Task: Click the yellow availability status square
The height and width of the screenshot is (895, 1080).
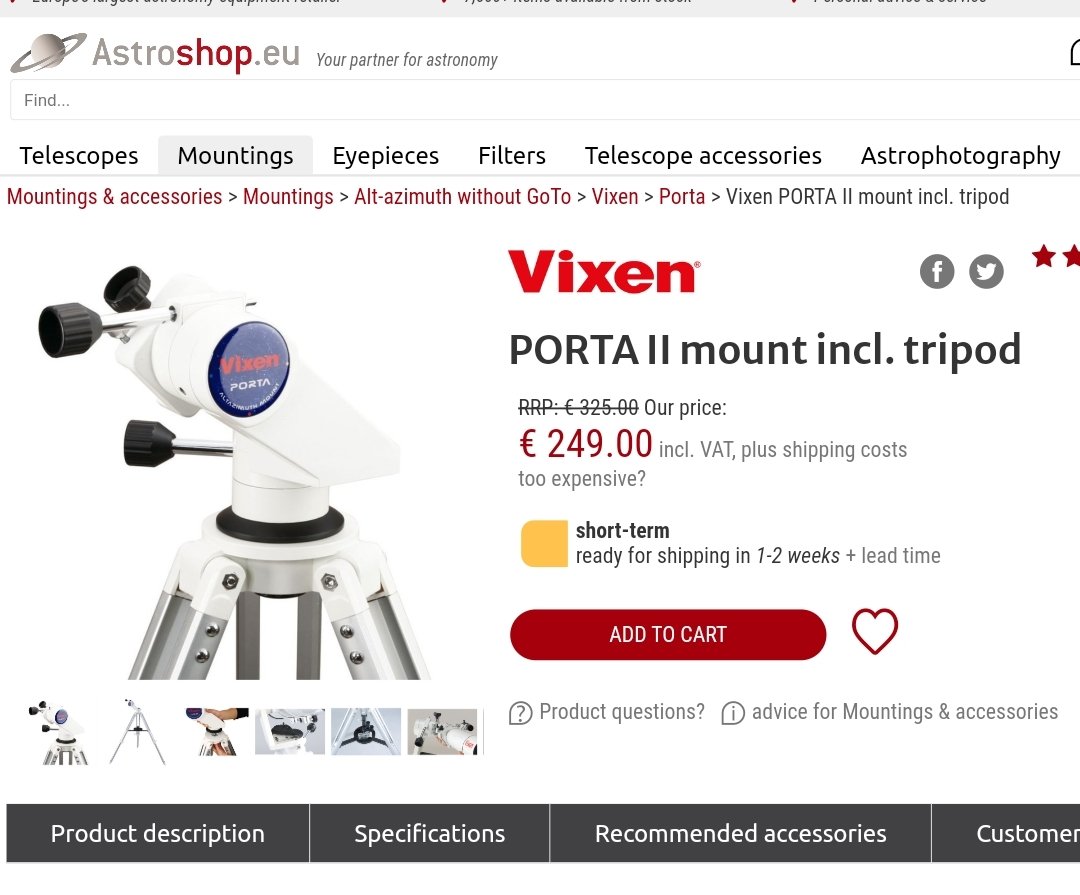Action: 544,544
